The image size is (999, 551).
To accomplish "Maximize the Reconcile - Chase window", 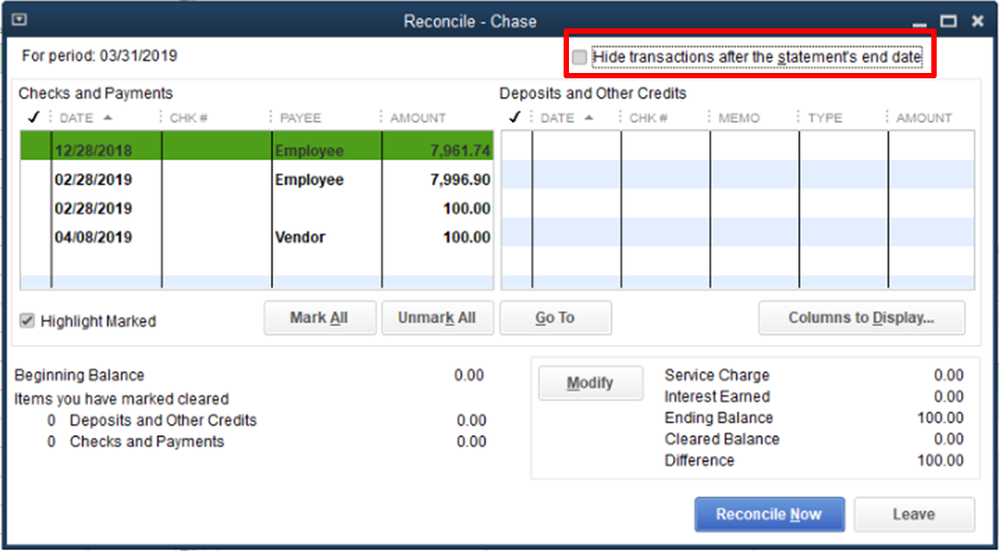I will tap(949, 22).
